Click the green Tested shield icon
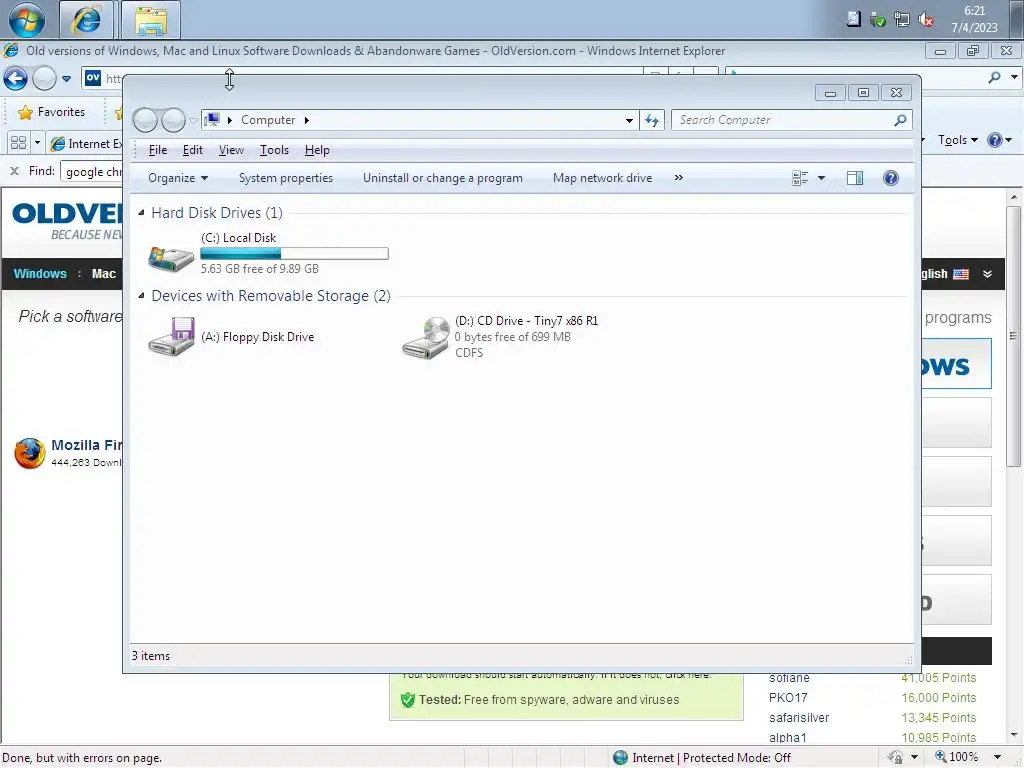 (408, 700)
